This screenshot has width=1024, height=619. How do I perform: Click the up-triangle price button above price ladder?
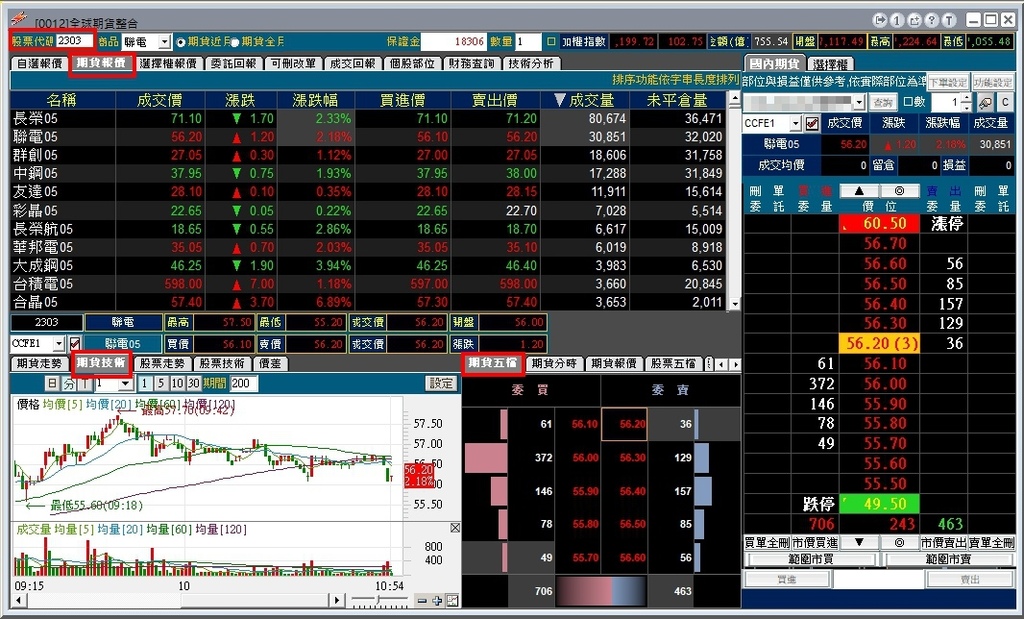(x=858, y=191)
